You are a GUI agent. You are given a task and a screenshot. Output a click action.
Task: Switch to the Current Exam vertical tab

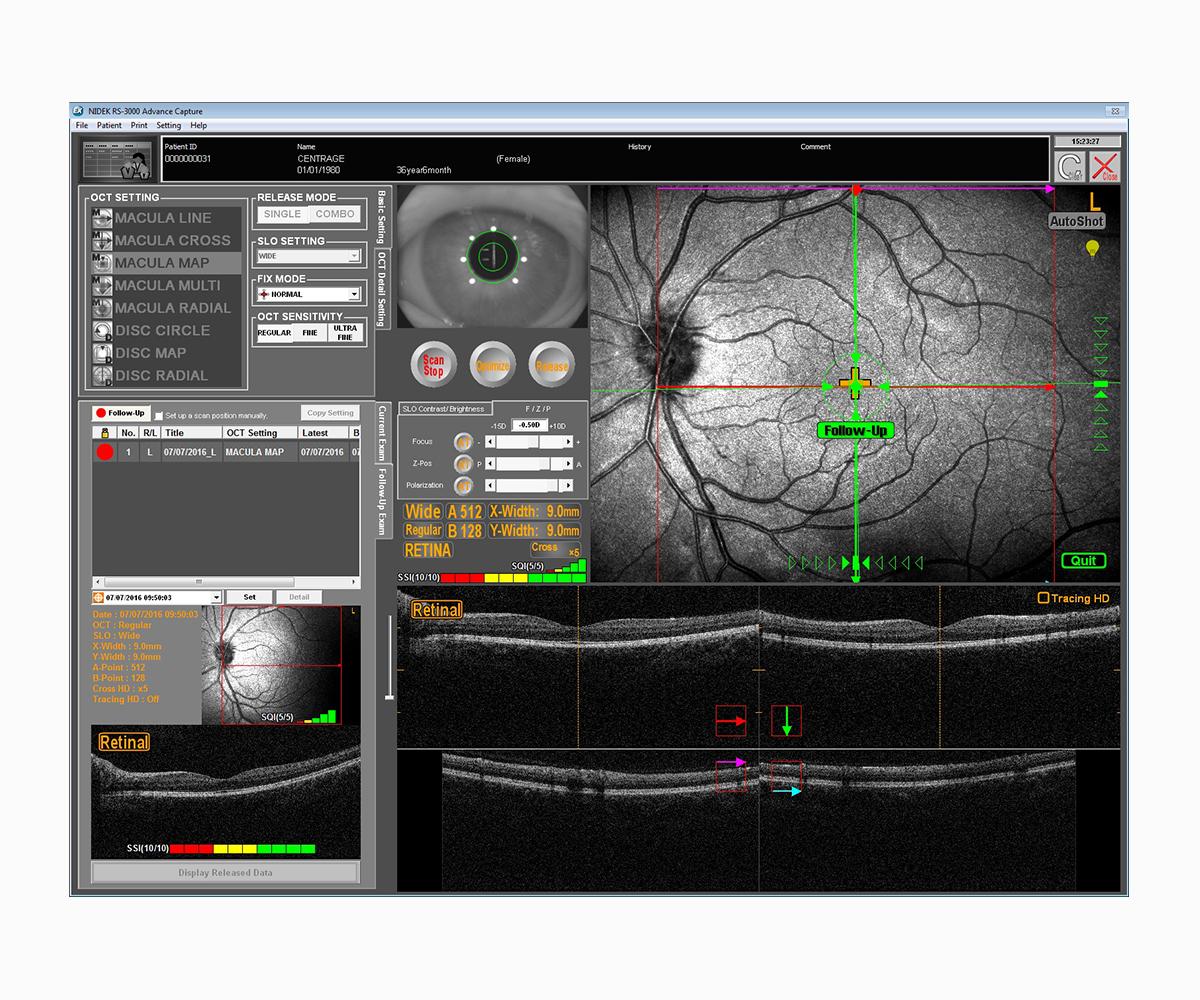click(382, 434)
